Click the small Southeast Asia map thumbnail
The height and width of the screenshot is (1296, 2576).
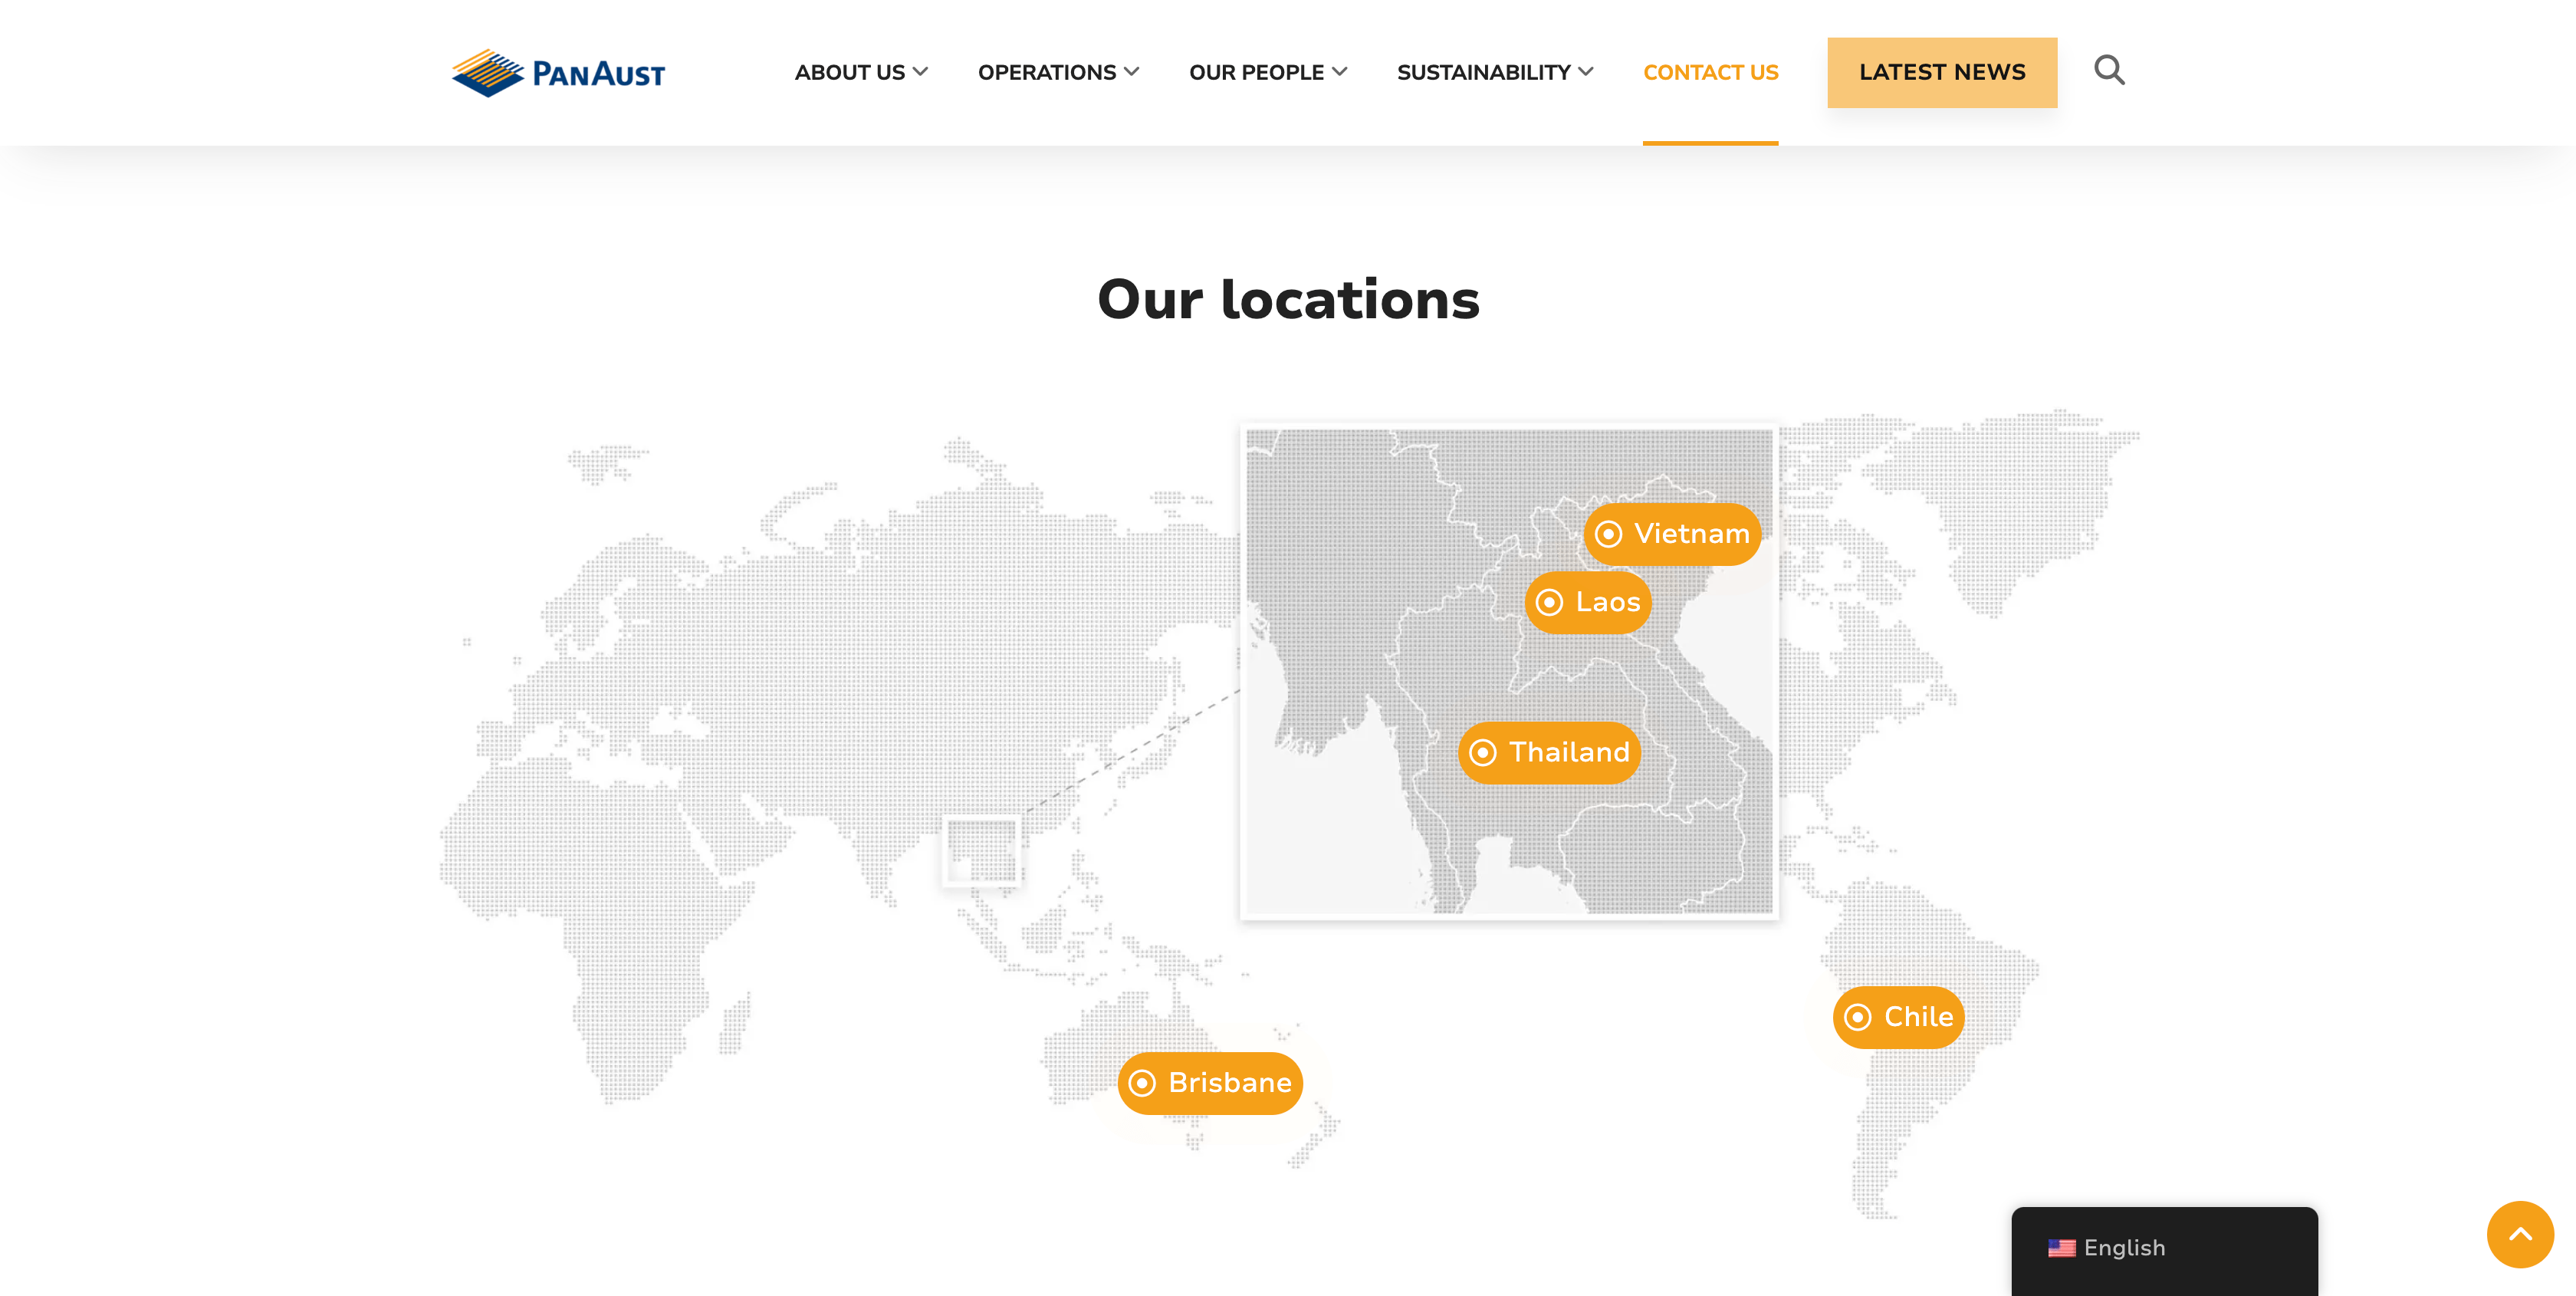tap(982, 850)
